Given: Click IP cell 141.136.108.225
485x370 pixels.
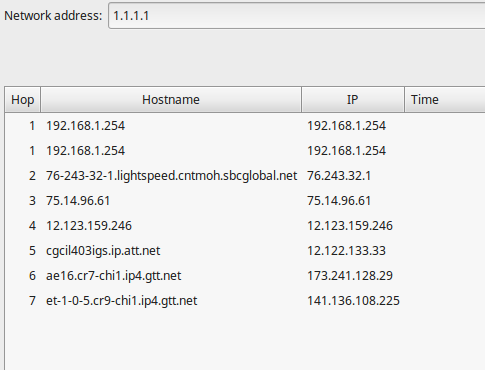Looking at the screenshot, I should pyautogui.click(x=353, y=301).
